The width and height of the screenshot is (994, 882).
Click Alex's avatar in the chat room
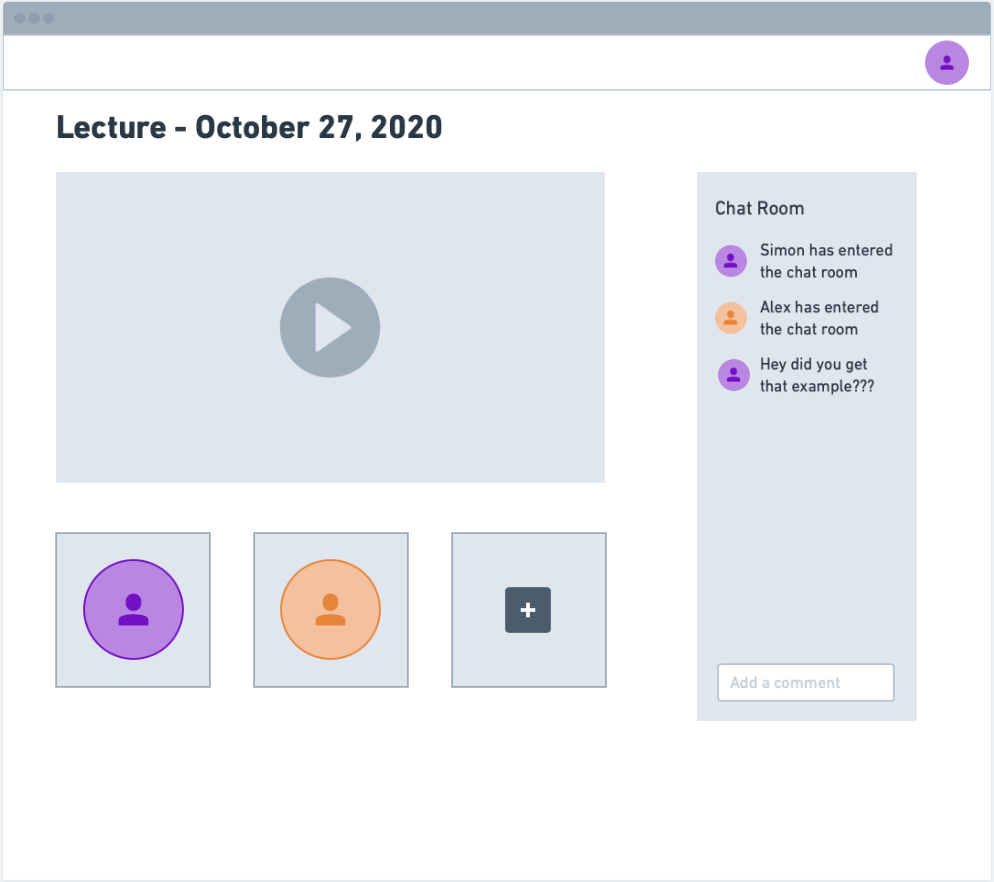click(731, 317)
